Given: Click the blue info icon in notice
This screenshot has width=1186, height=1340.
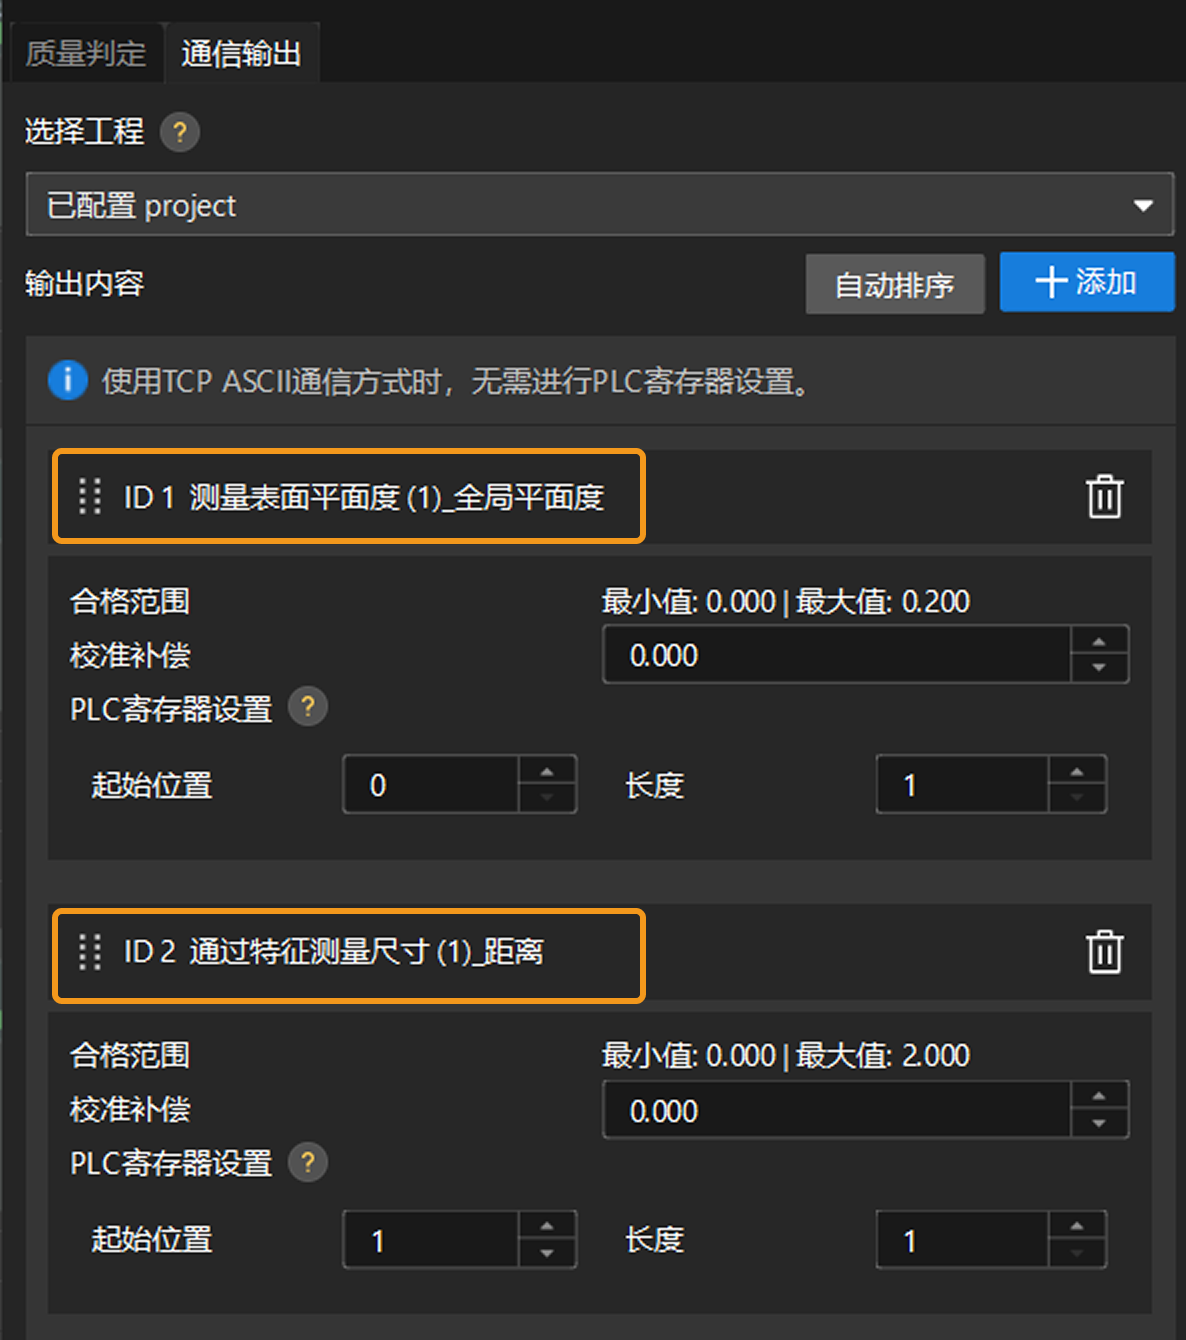Looking at the screenshot, I should click(x=68, y=380).
